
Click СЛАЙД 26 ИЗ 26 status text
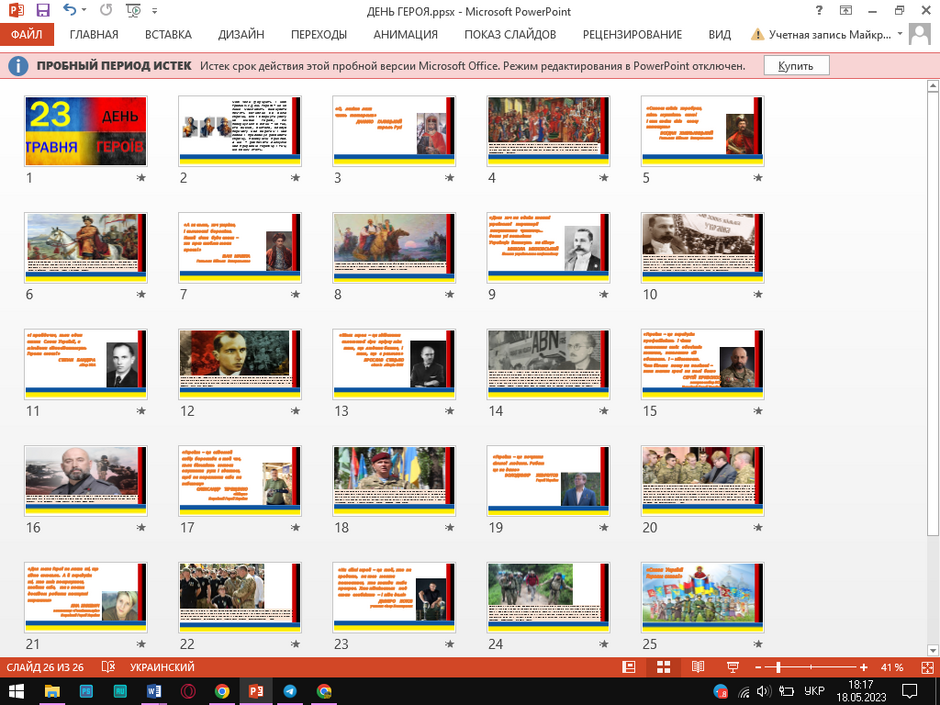pos(45,667)
